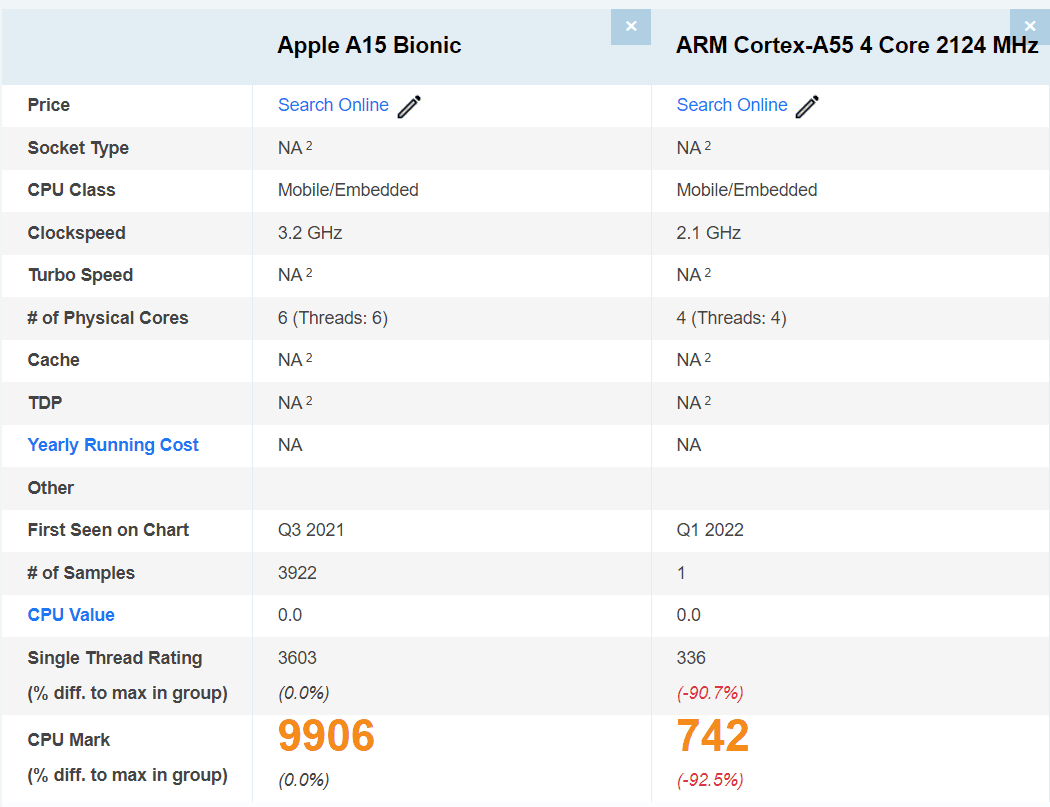Select the 3.2 GHz clockspeed value

pos(310,233)
